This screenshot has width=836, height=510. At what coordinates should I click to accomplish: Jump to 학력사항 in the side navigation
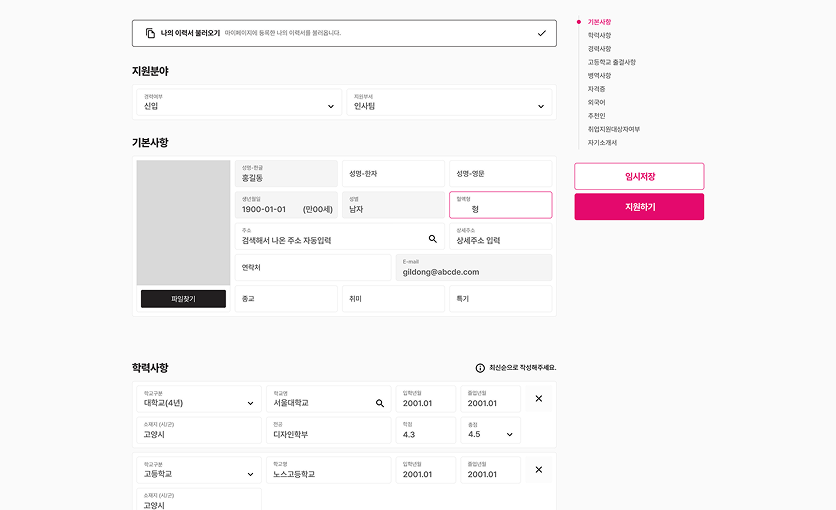599,35
